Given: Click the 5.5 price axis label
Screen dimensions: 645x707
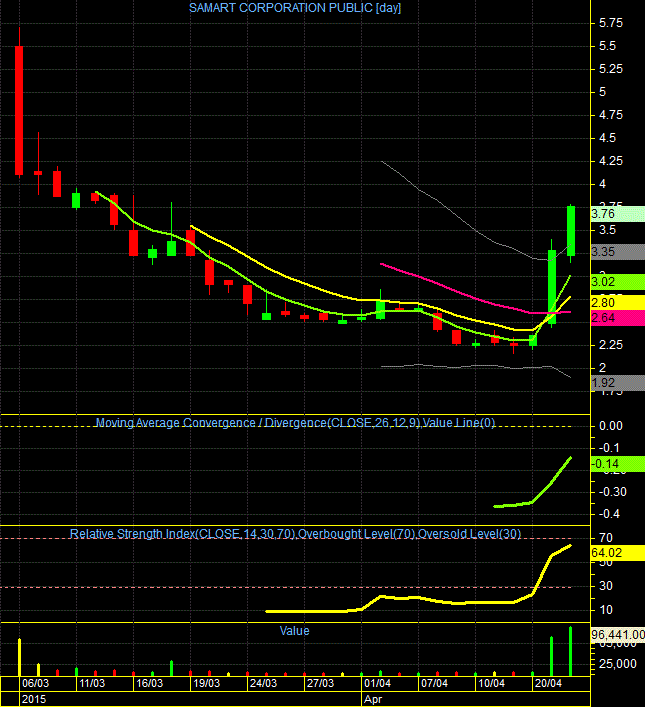Looking at the screenshot, I should pyautogui.click(x=607, y=46).
